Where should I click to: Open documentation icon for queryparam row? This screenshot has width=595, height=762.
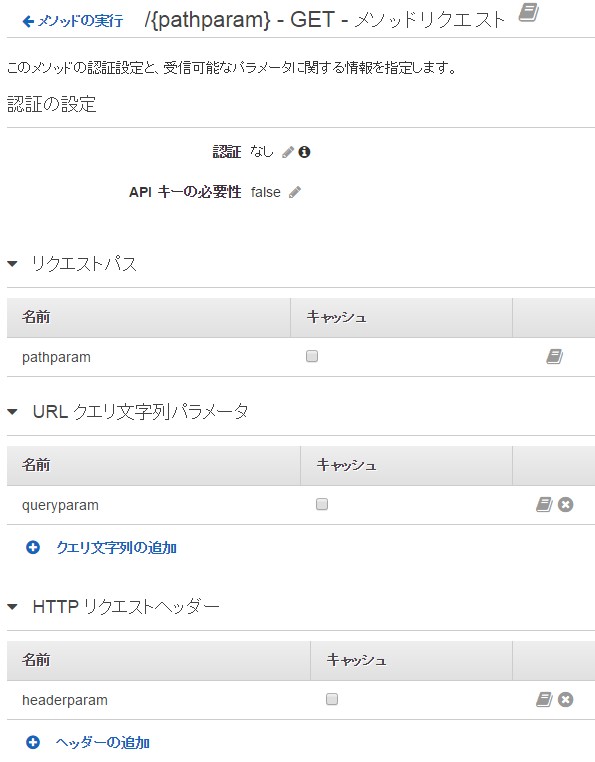click(544, 504)
